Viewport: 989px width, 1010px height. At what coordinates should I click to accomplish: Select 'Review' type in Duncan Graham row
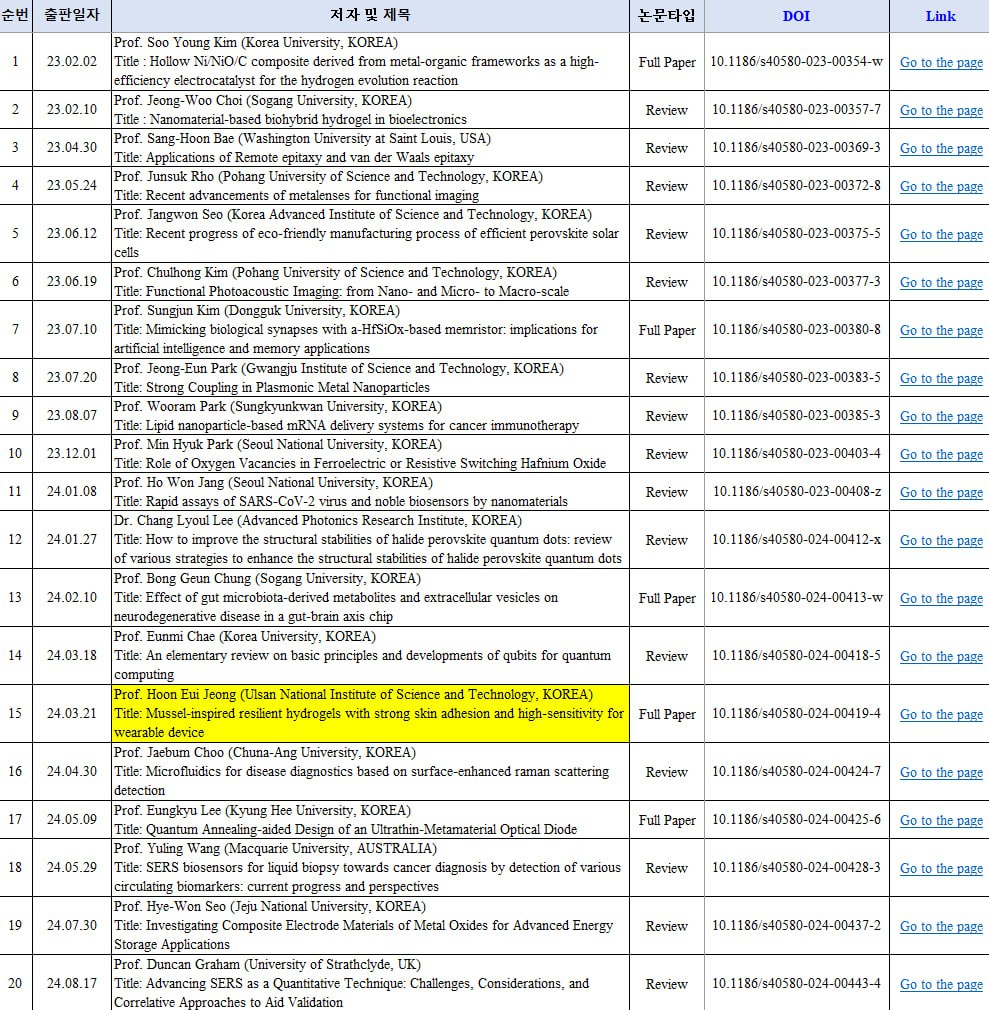667,984
